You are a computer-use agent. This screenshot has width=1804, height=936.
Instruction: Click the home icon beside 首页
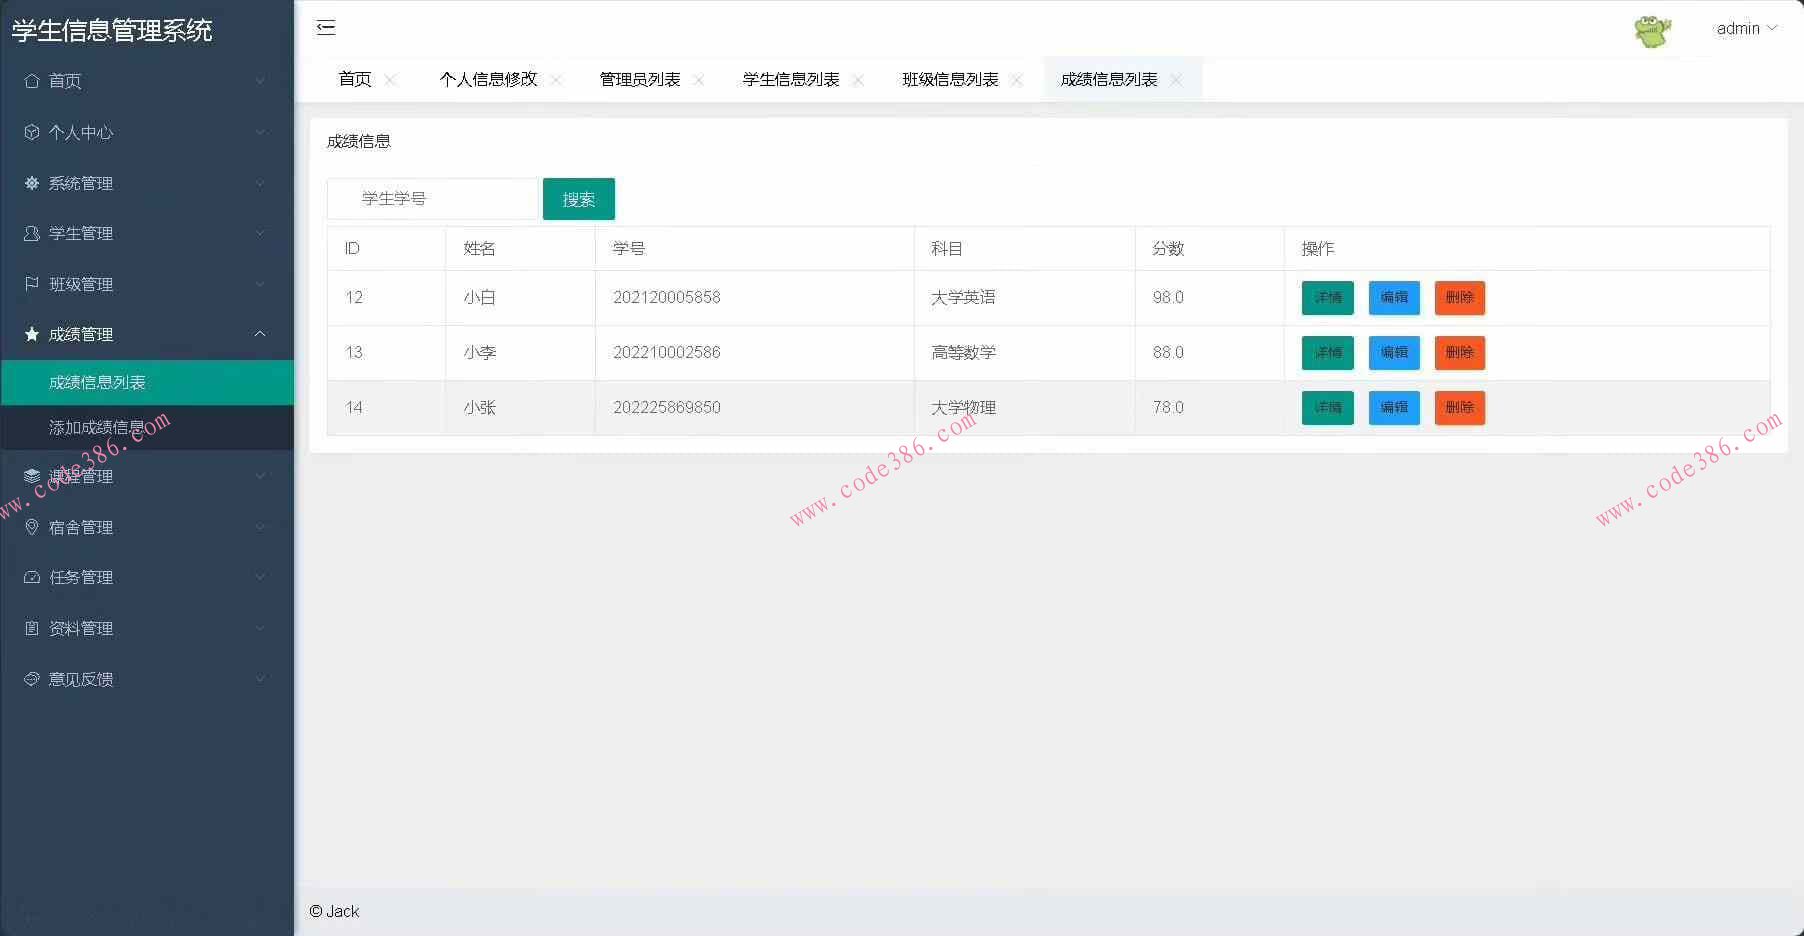point(31,81)
